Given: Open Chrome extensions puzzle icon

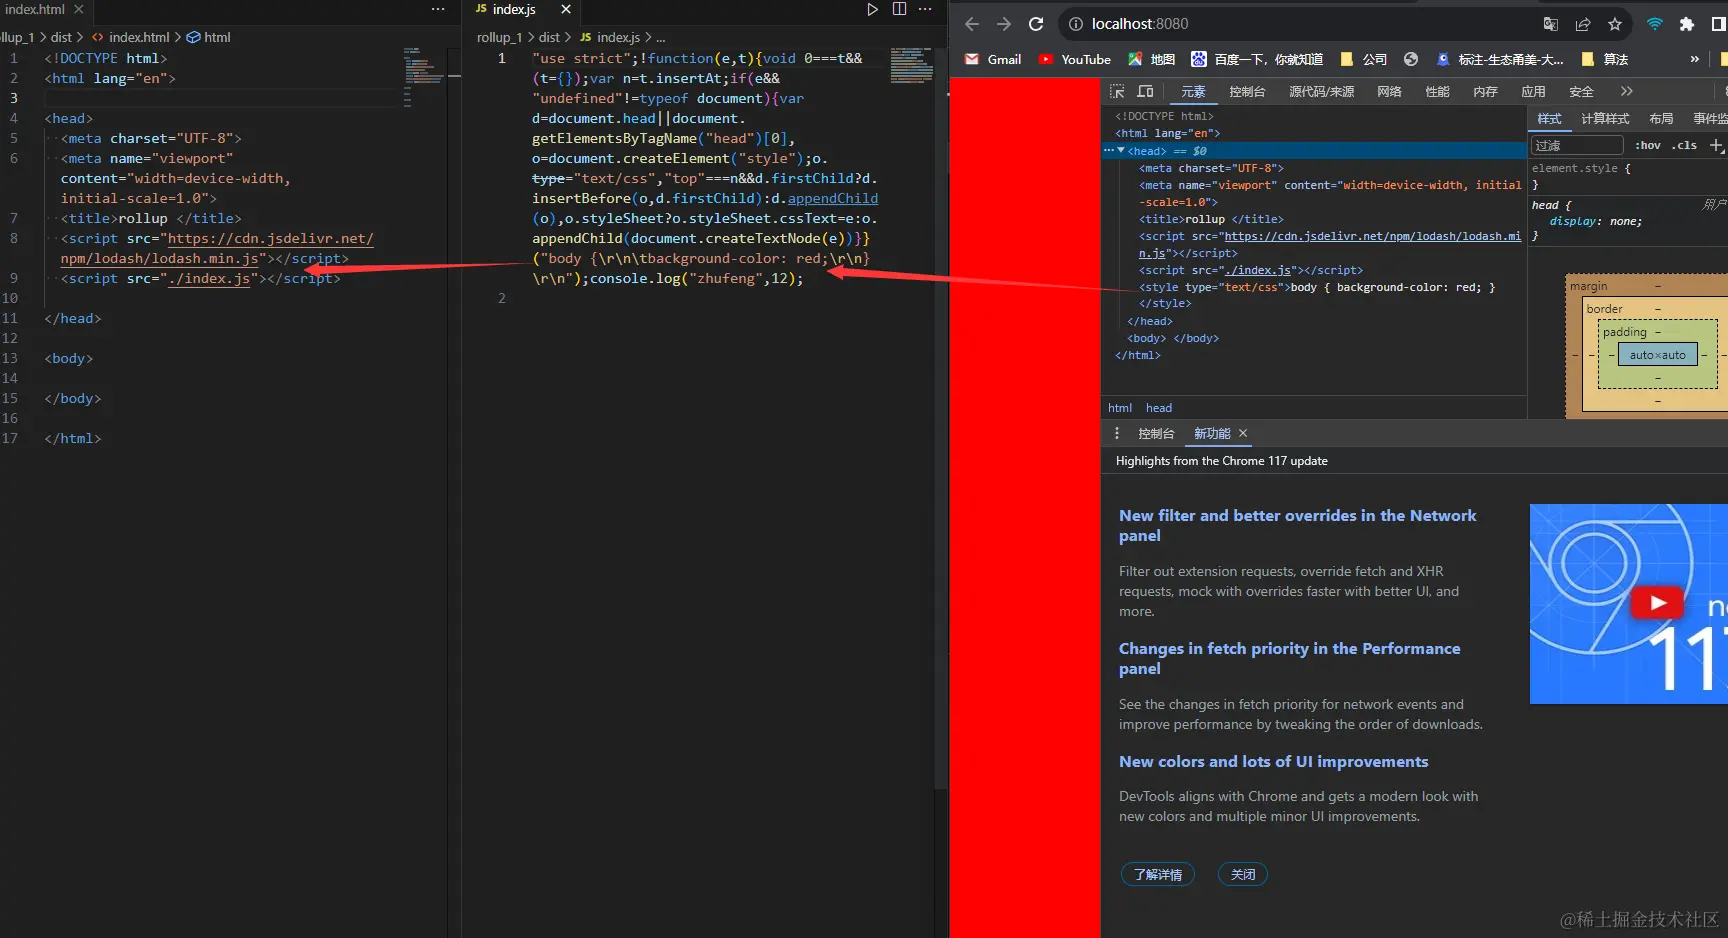Looking at the screenshot, I should [x=1687, y=24].
